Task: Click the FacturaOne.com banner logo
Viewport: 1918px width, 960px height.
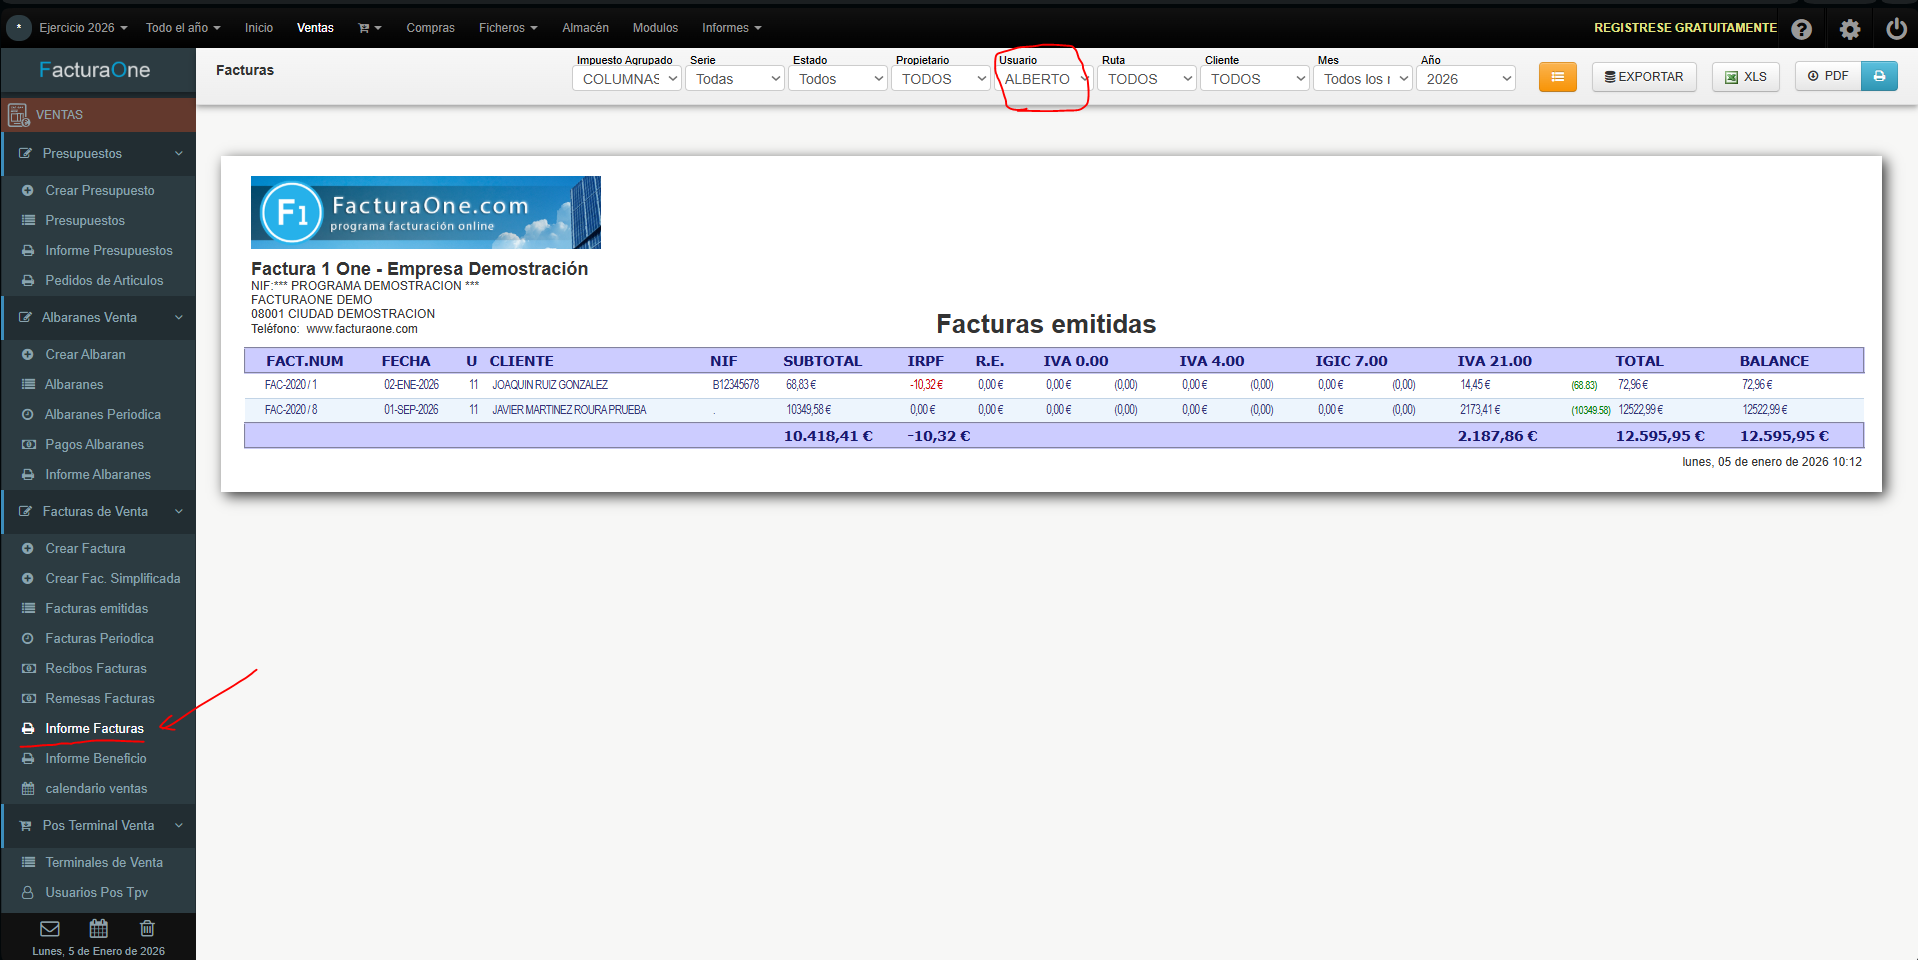Action: click(x=426, y=212)
